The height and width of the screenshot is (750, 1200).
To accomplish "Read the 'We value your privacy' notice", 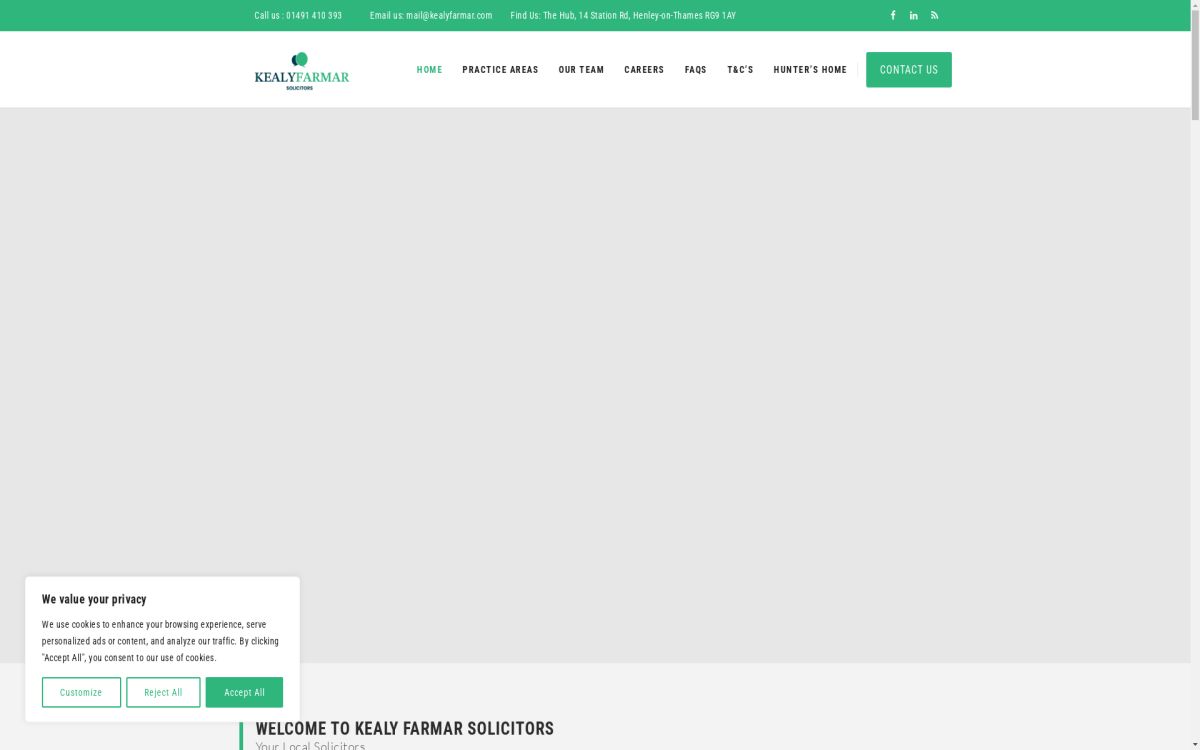I will pyautogui.click(x=94, y=599).
